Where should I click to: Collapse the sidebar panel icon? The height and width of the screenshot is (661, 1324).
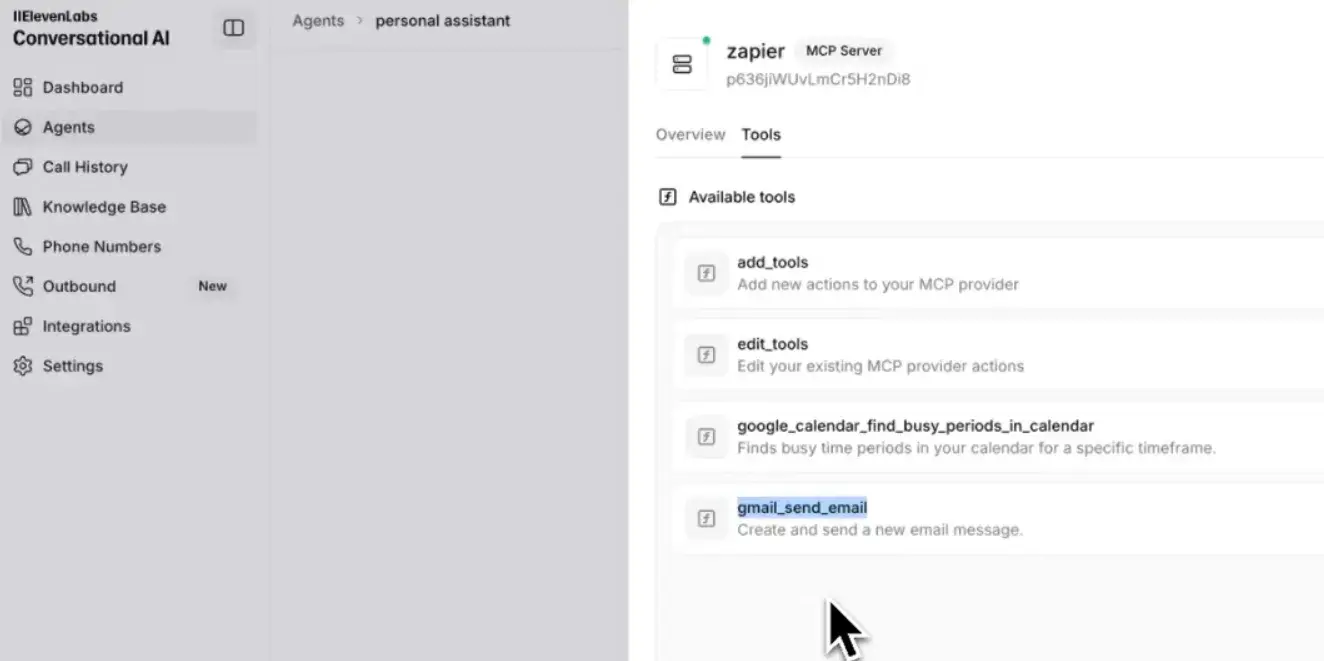pyautogui.click(x=233, y=29)
